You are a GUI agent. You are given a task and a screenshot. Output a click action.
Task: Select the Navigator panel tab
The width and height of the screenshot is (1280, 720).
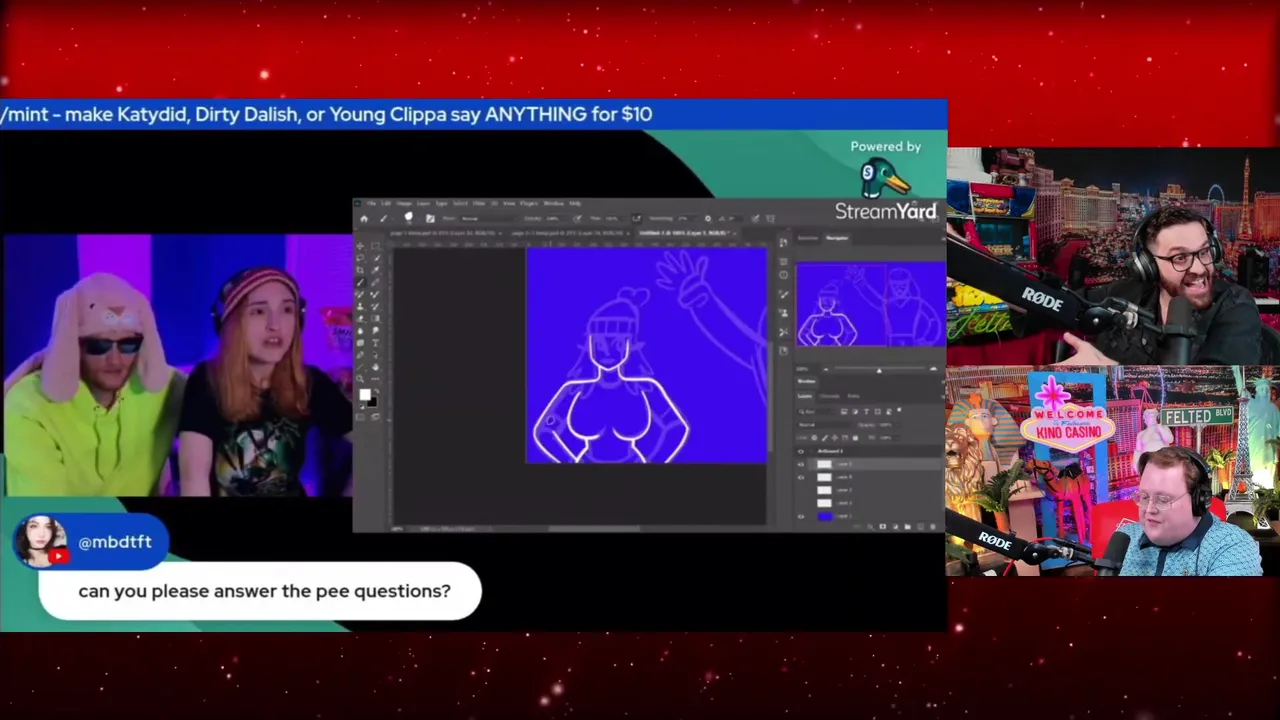[x=836, y=238]
